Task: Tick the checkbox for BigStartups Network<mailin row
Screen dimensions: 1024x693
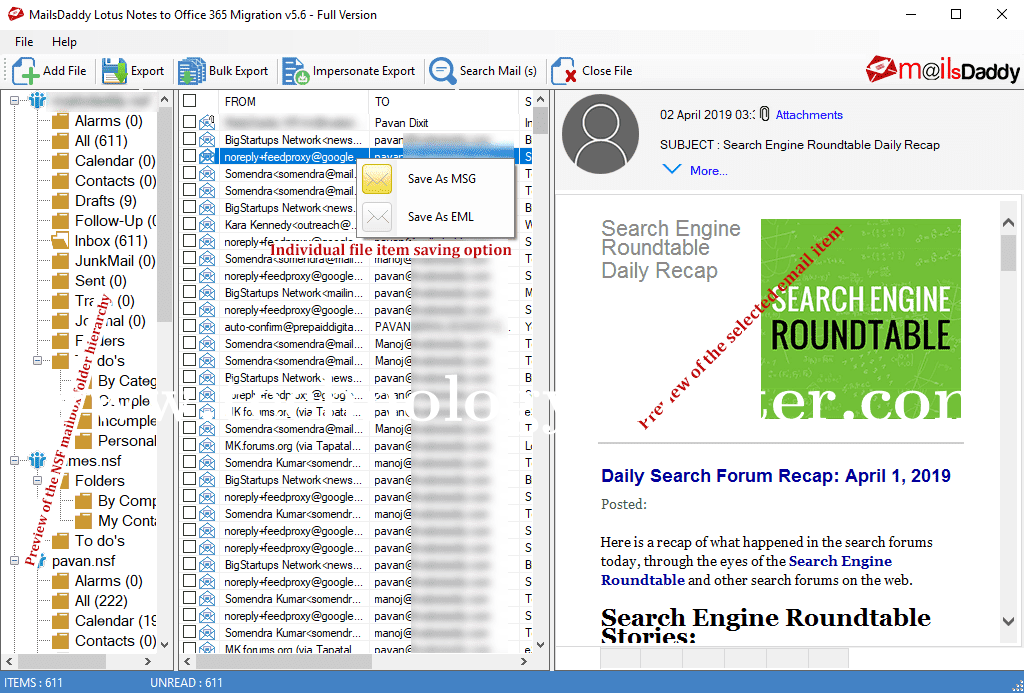Action: point(189,292)
